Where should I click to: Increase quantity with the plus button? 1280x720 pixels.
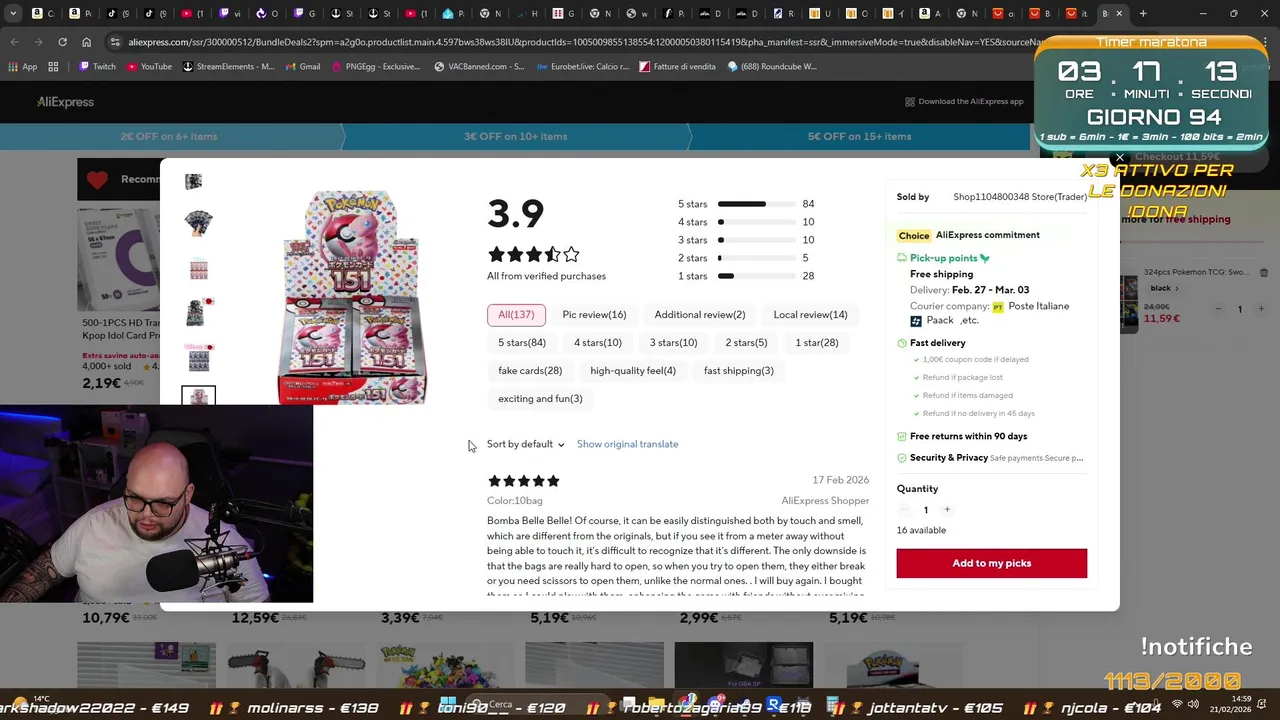pos(947,510)
